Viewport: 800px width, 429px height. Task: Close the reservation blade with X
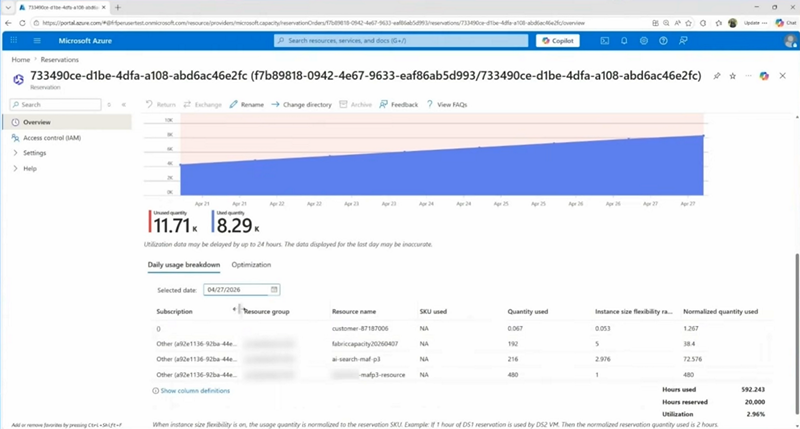click(783, 76)
